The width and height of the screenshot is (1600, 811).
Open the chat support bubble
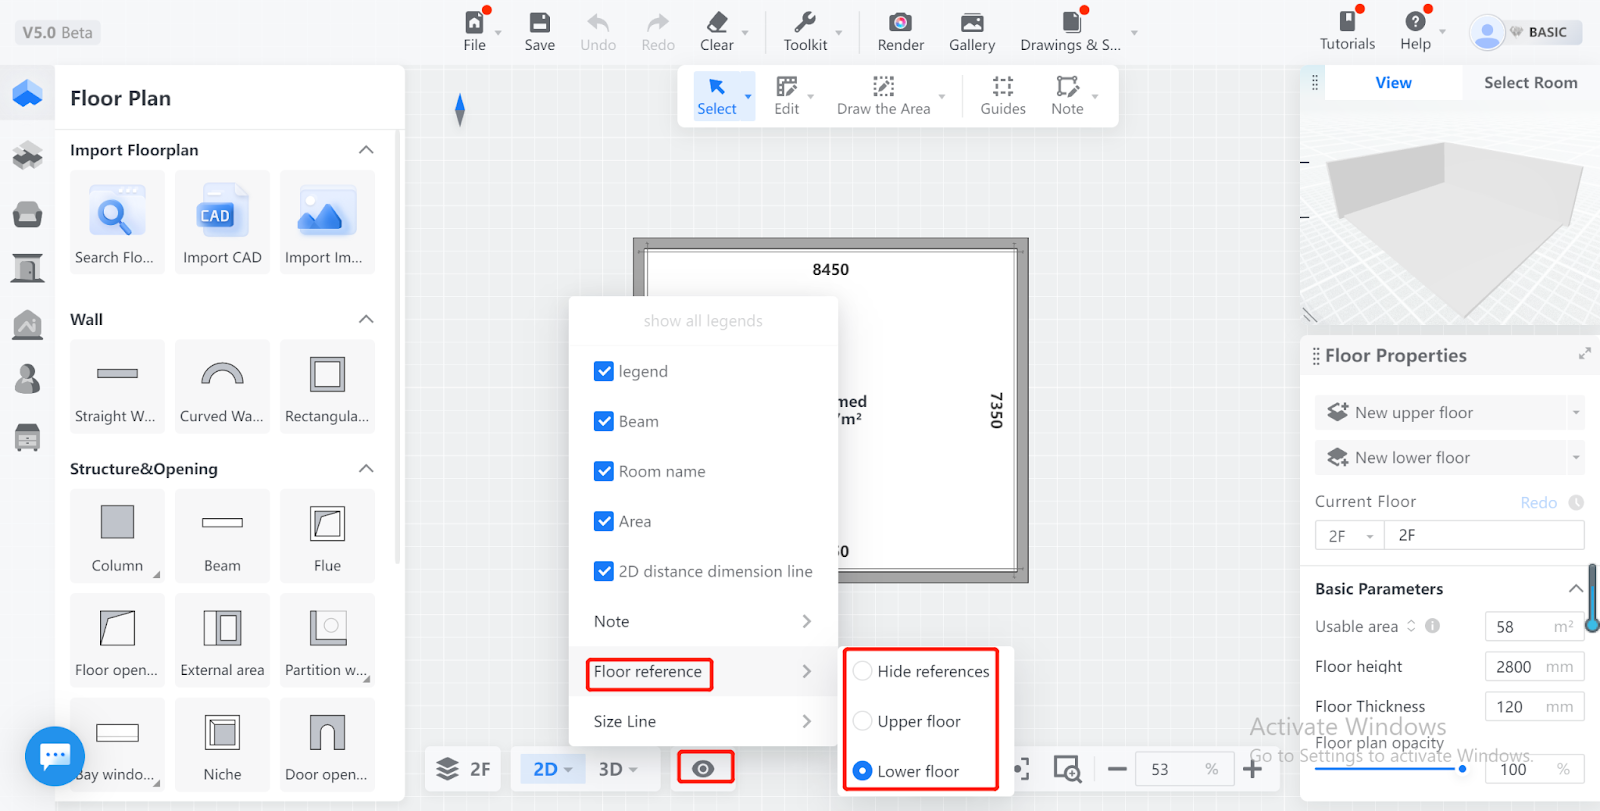[55, 756]
